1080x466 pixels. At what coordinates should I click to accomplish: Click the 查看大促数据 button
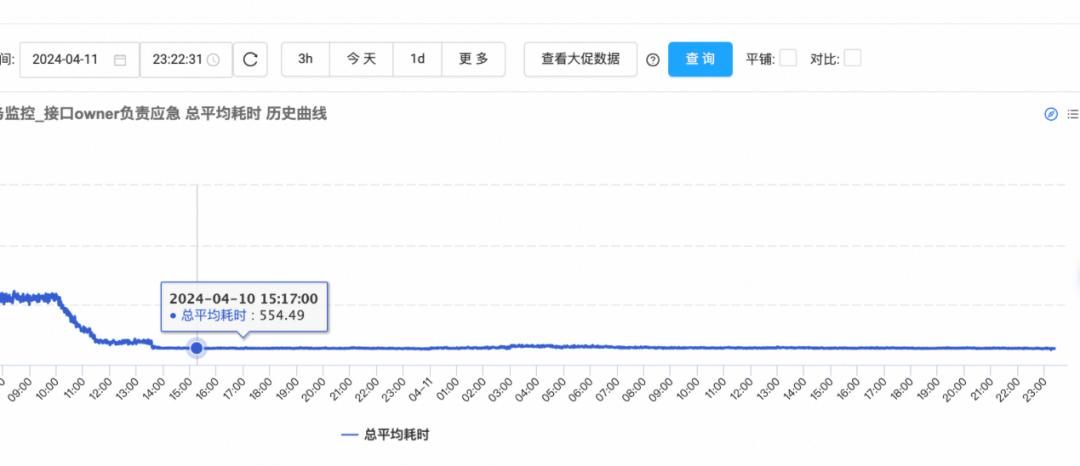pyautogui.click(x=581, y=59)
